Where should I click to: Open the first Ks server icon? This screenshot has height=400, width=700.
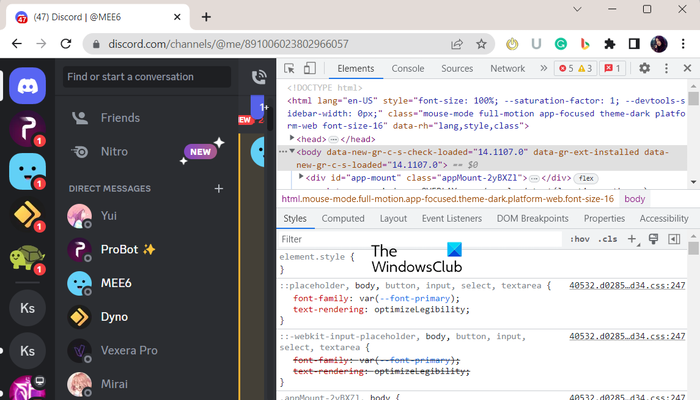click(27, 308)
